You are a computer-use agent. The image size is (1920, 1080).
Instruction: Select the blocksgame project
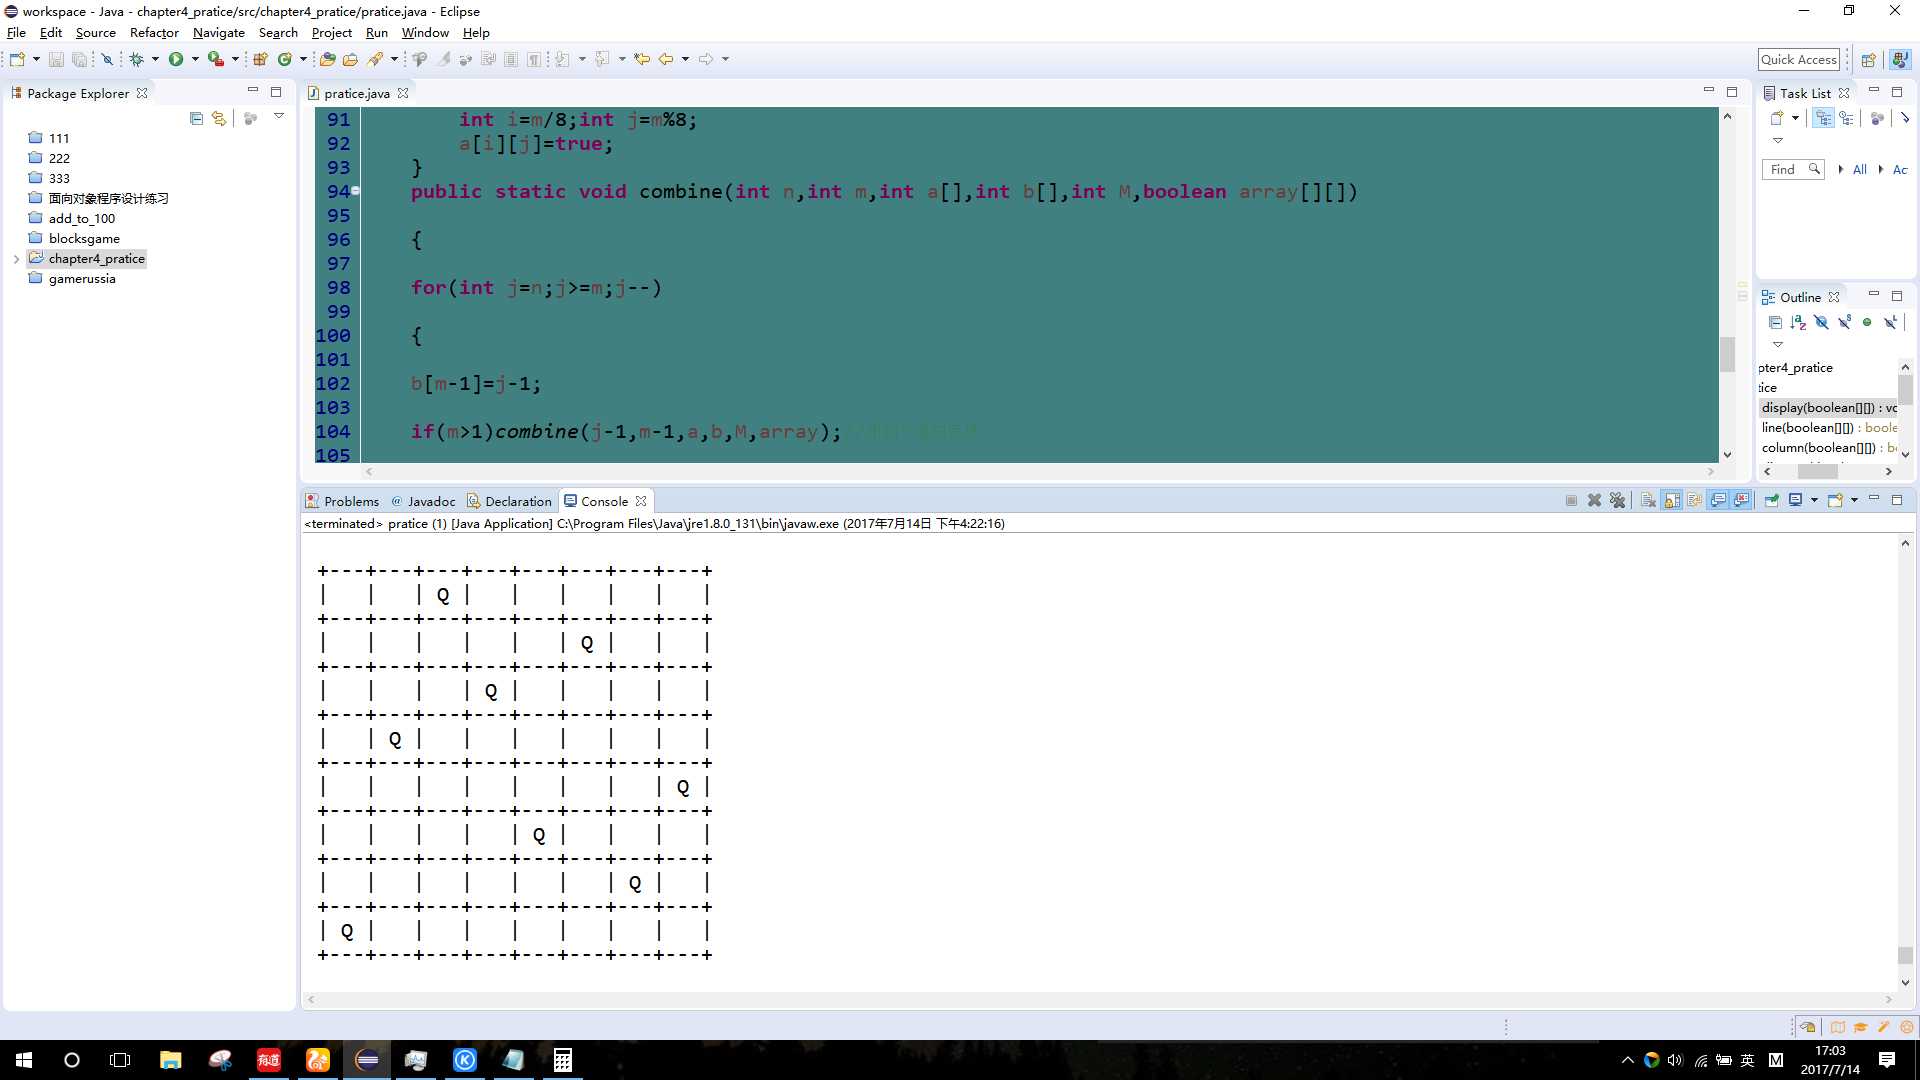point(84,239)
